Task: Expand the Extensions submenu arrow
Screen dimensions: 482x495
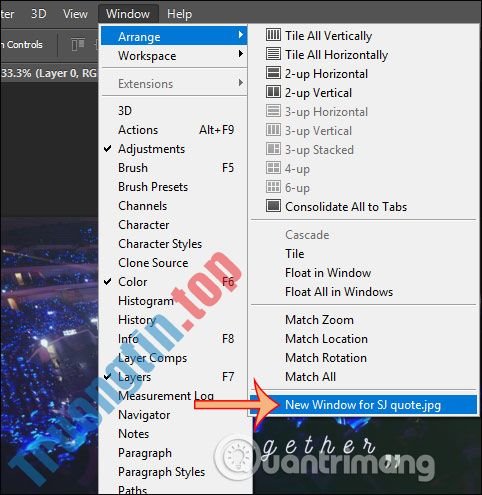Action: tap(241, 82)
